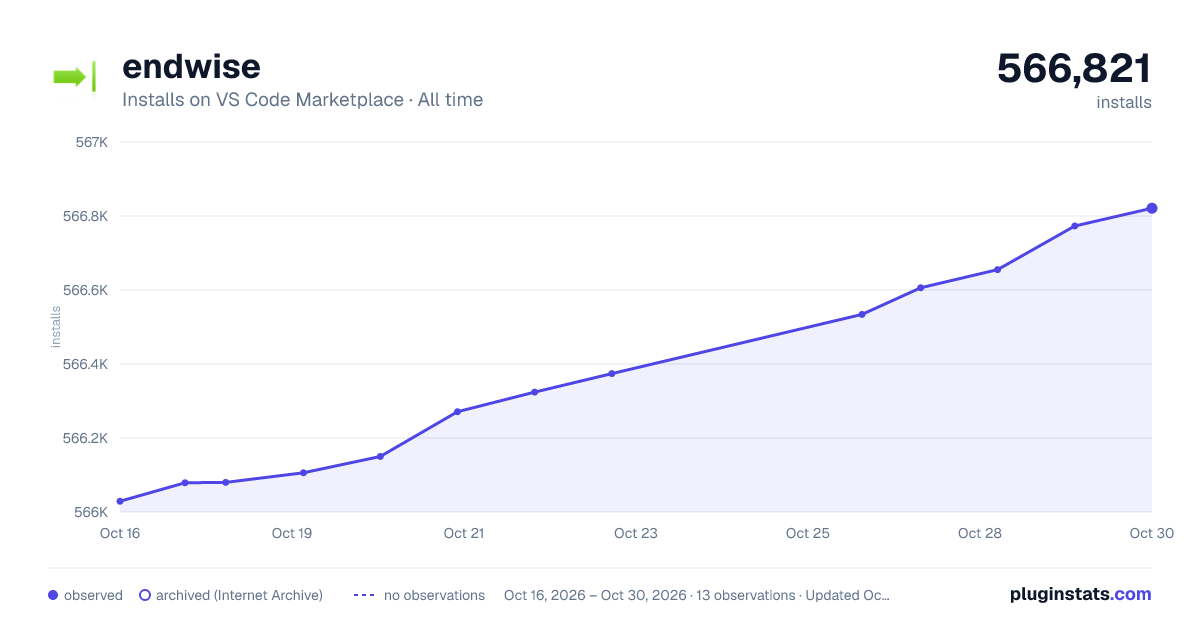Click the 566,821 total installs number
Viewport: 1200px width, 630px height.
[1074, 68]
